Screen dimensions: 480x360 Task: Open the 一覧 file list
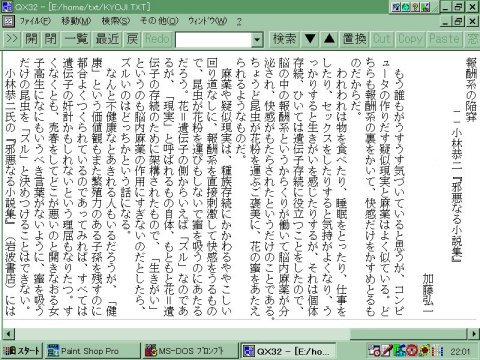(x=76, y=39)
